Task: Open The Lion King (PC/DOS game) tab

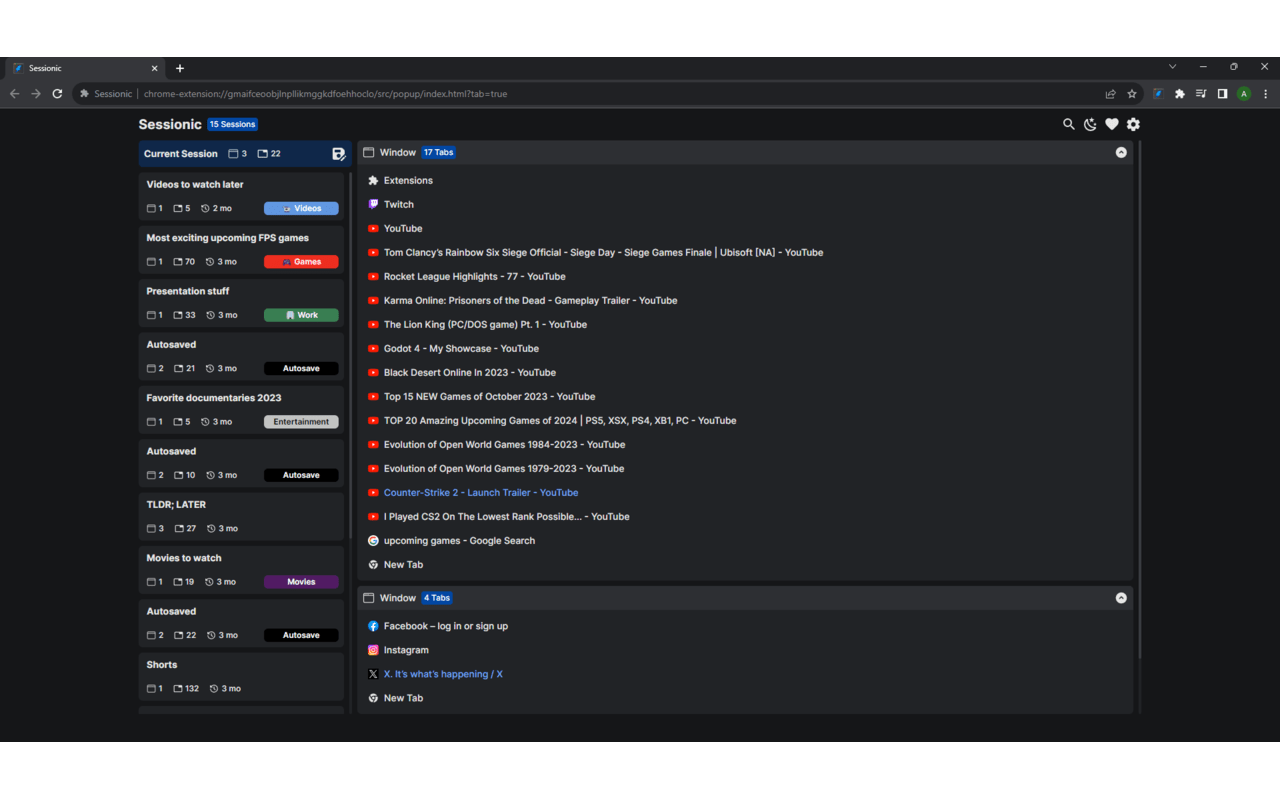Action: click(485, 324)
